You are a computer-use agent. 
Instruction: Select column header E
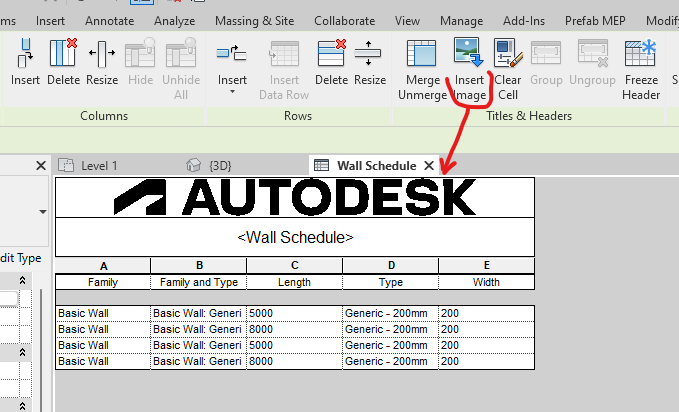[x=487, y=266]
